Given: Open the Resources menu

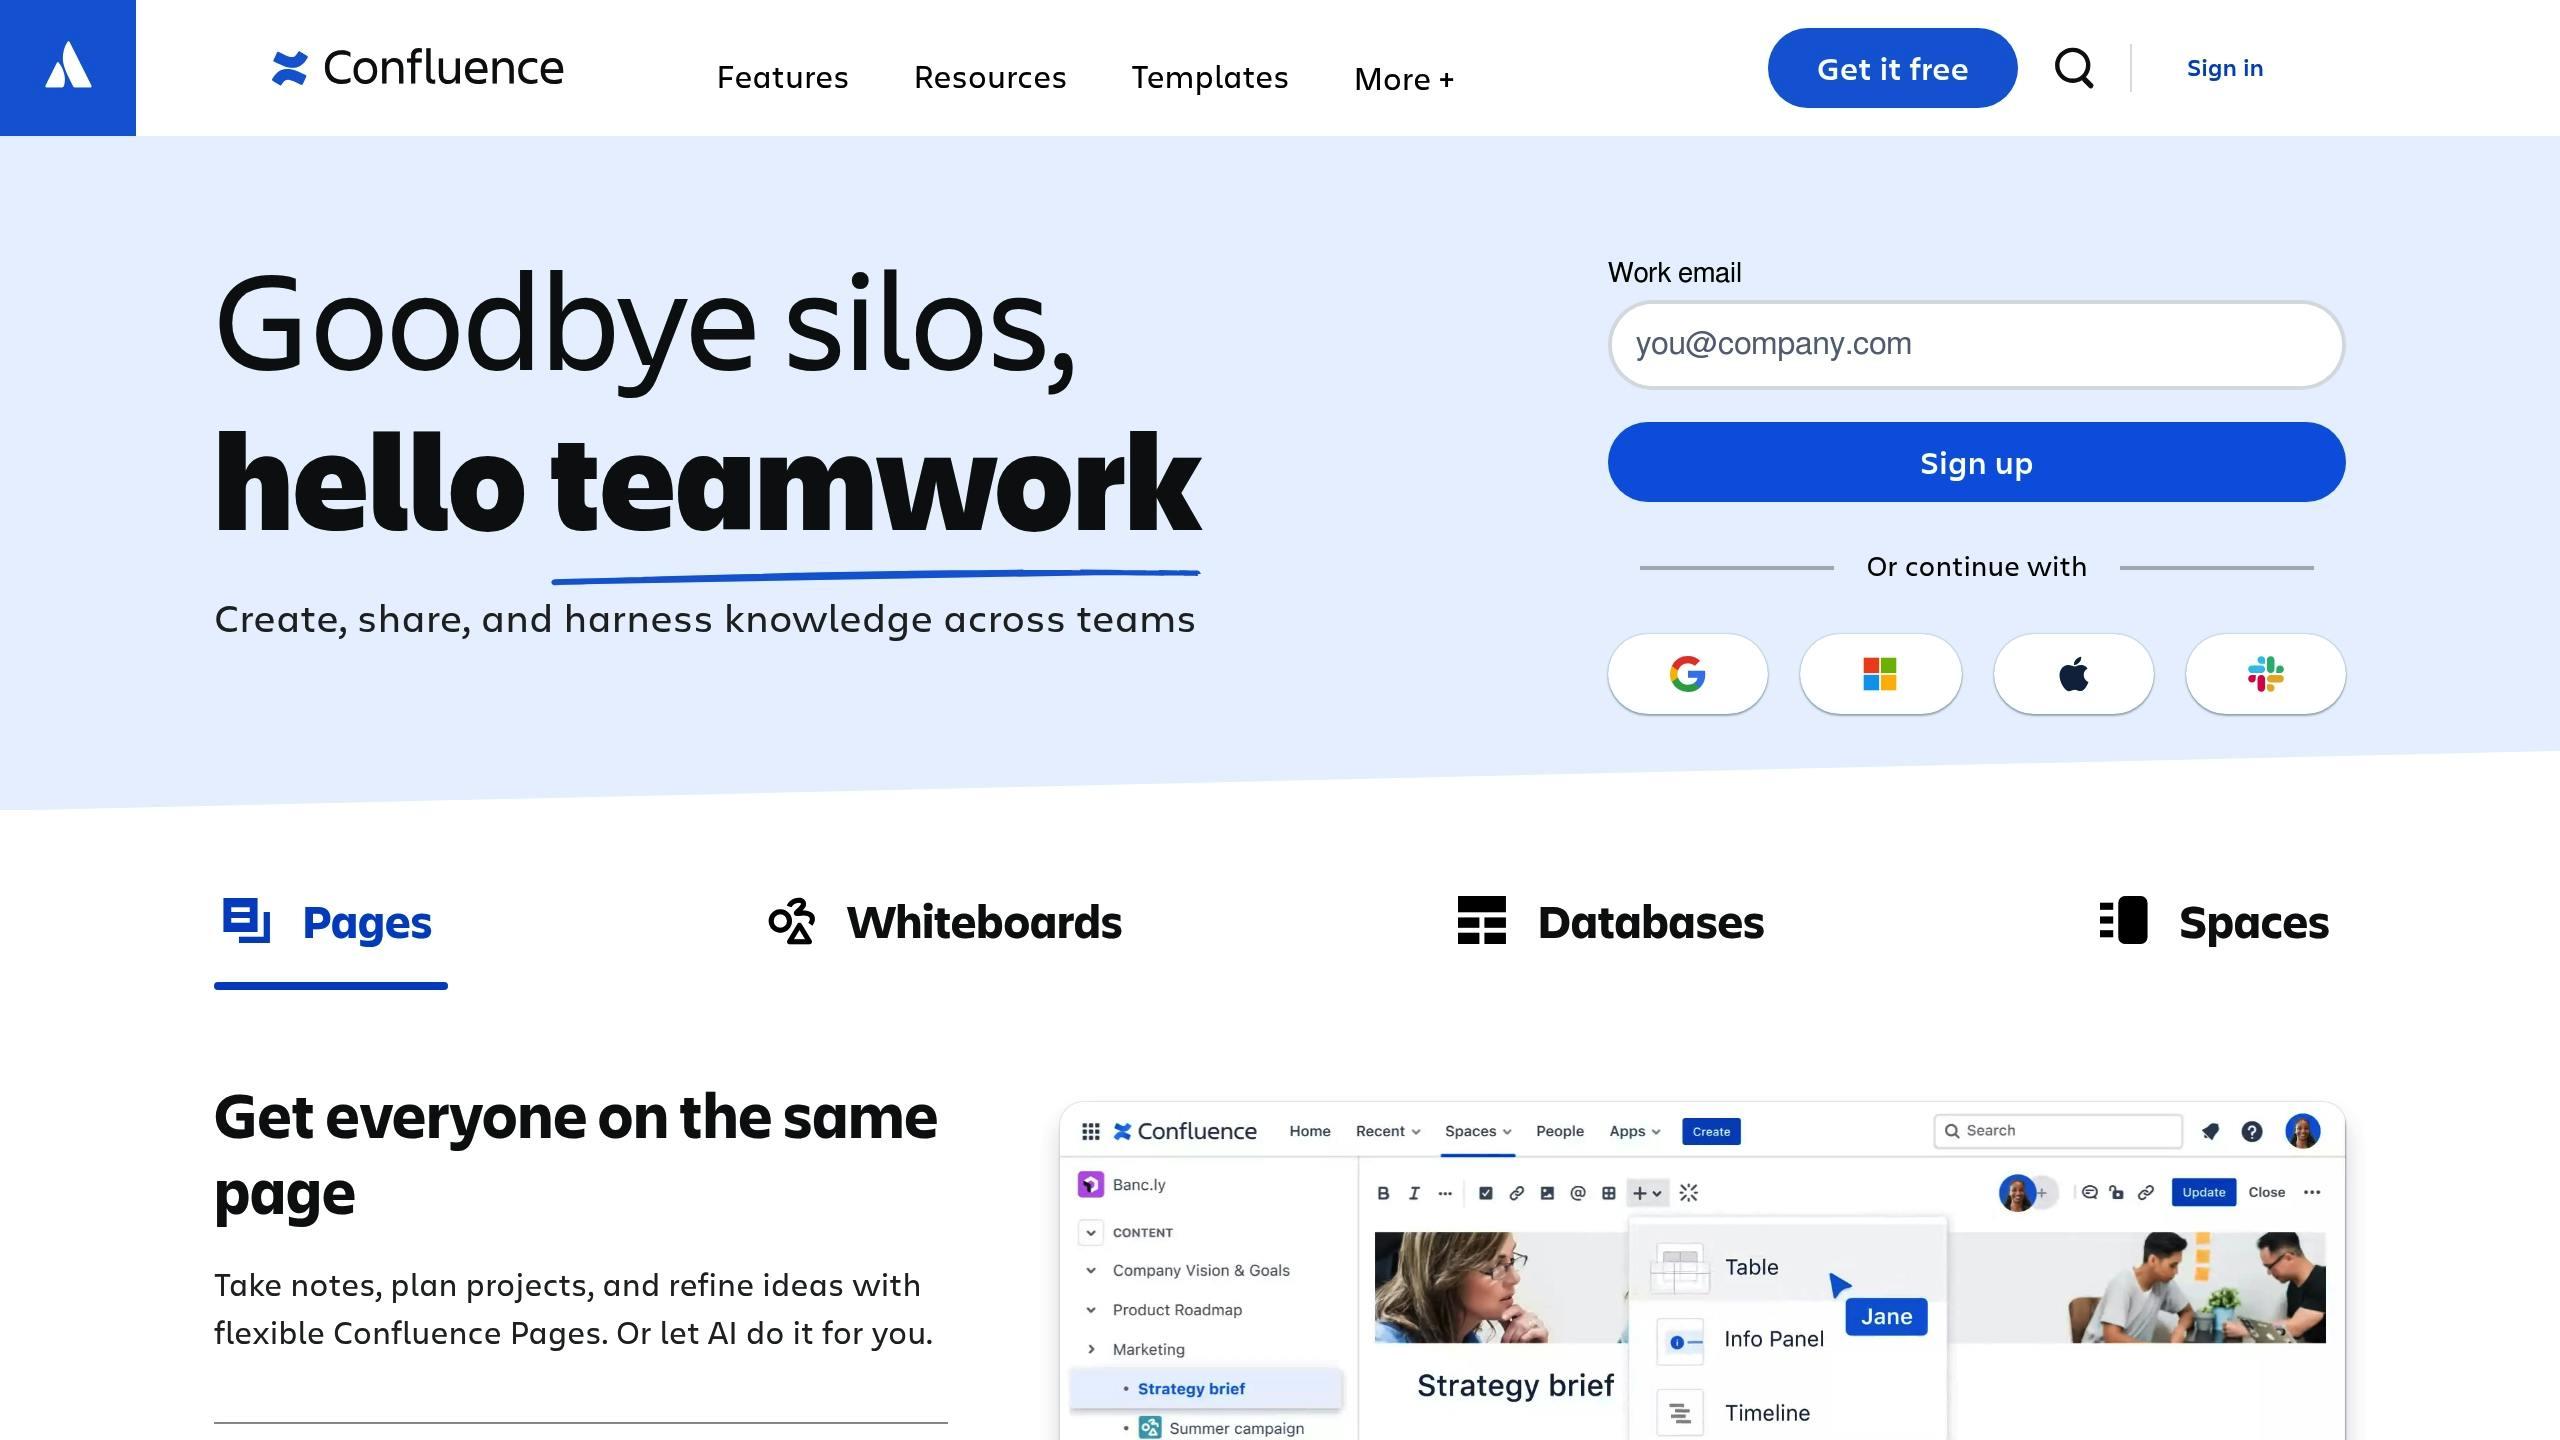Looking at the screenshot, I should coord(990,77).
